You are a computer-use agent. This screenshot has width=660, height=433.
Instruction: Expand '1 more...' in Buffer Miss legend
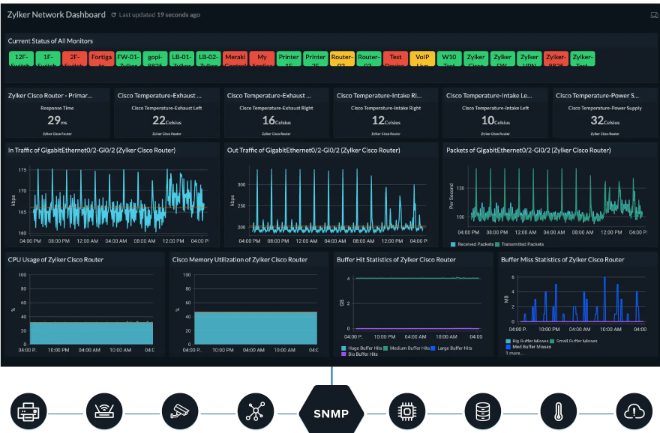[513, 353]
